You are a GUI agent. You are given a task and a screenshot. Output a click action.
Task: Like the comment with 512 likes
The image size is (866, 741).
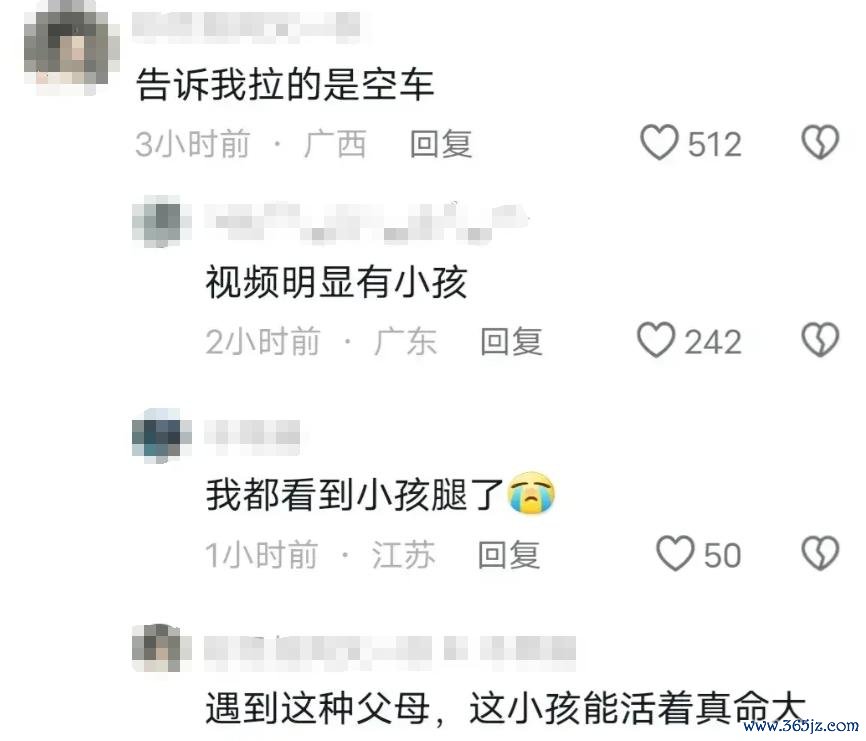coord(659,142)
